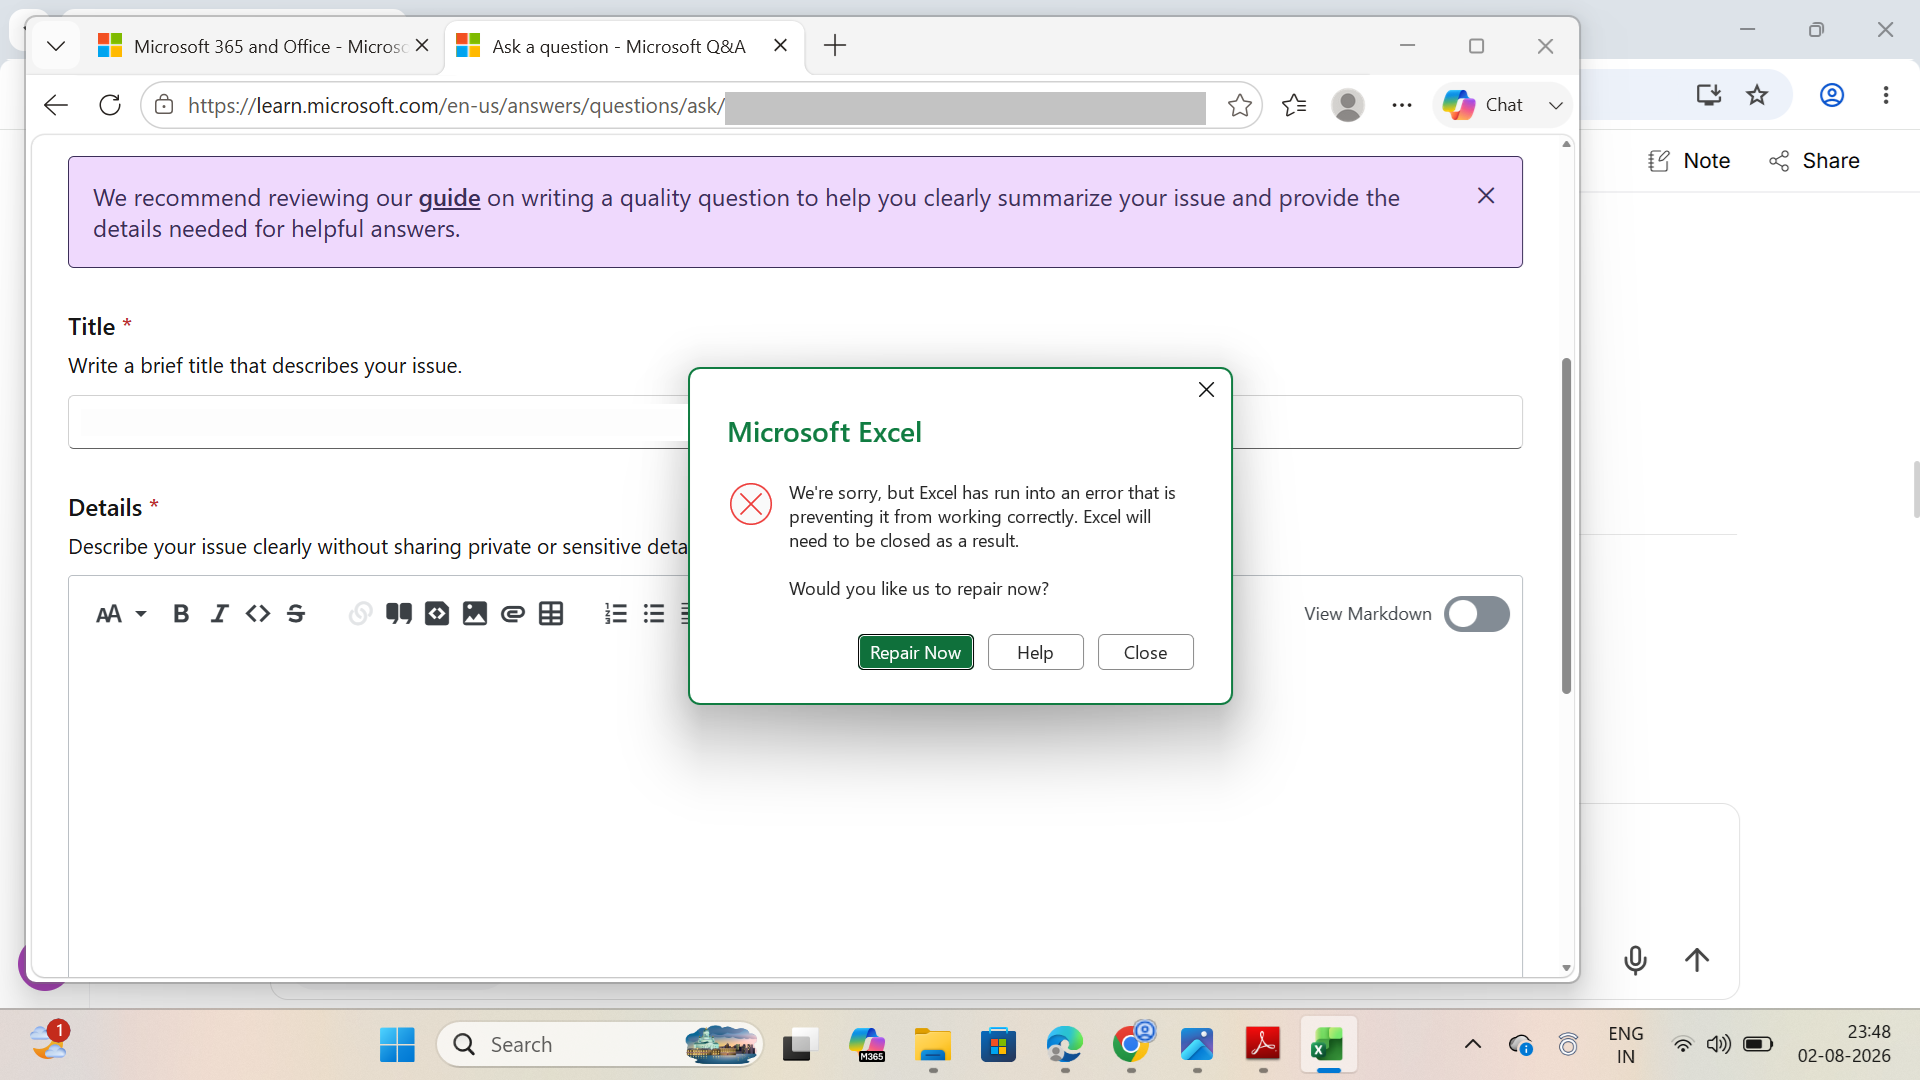The image size is (1920, 1080).
Task: Open the guide link in the banner
Action: click(x=449, y=198)
